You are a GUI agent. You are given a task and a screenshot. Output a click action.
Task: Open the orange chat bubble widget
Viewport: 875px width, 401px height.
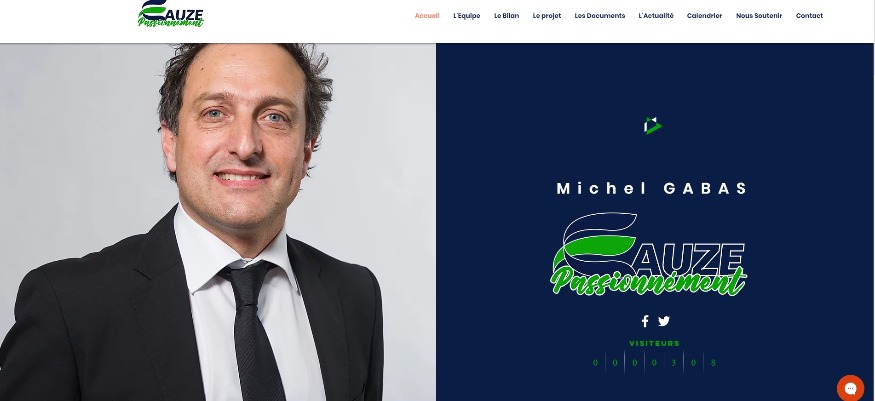coord(850,388)
